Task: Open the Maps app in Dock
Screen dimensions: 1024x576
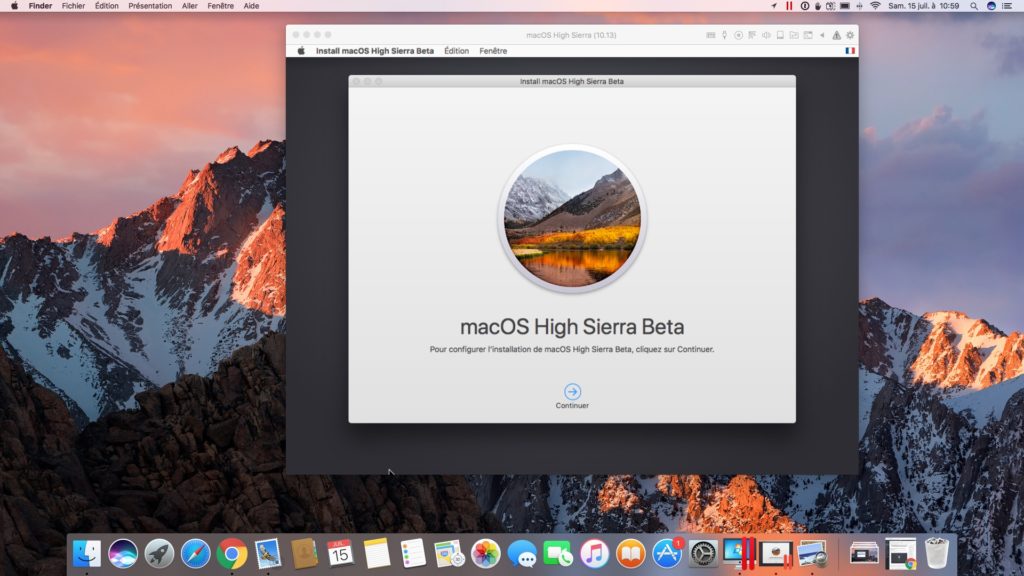Action: click(x=449, y=554)
